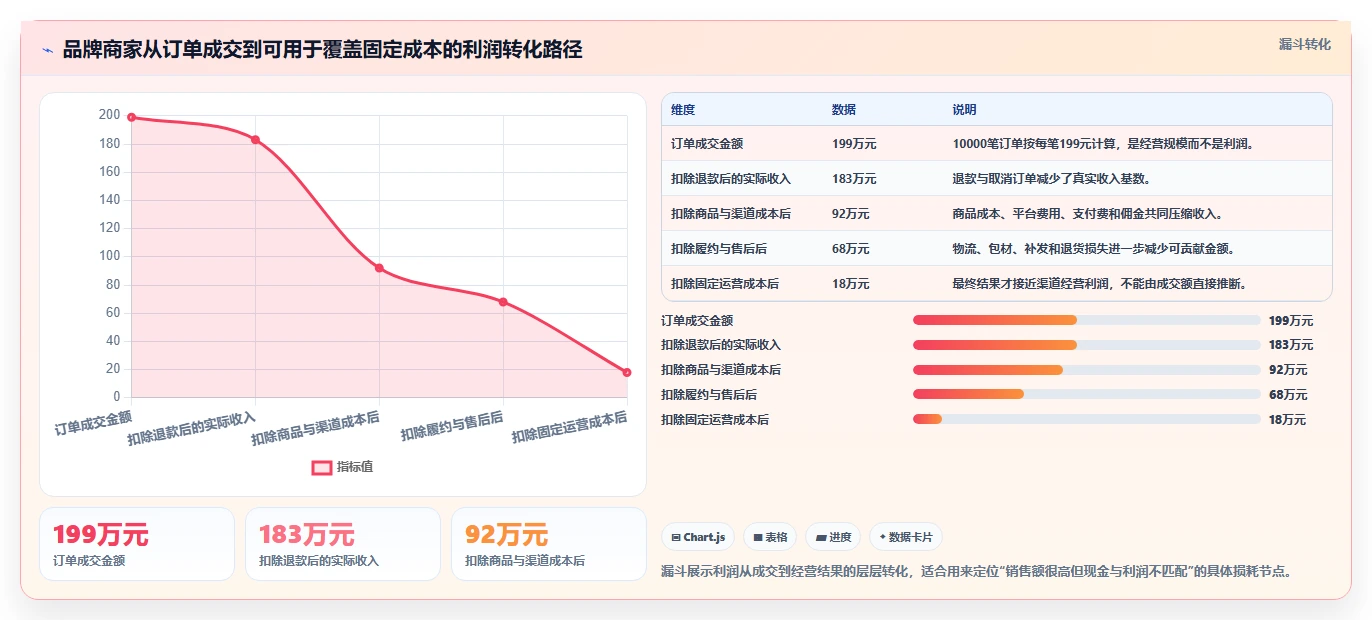Image resolution: width=1372 pixels, height=620 pixels.
Task: Click the chart point at 扣除固定运营成本后
Action: 627,372
